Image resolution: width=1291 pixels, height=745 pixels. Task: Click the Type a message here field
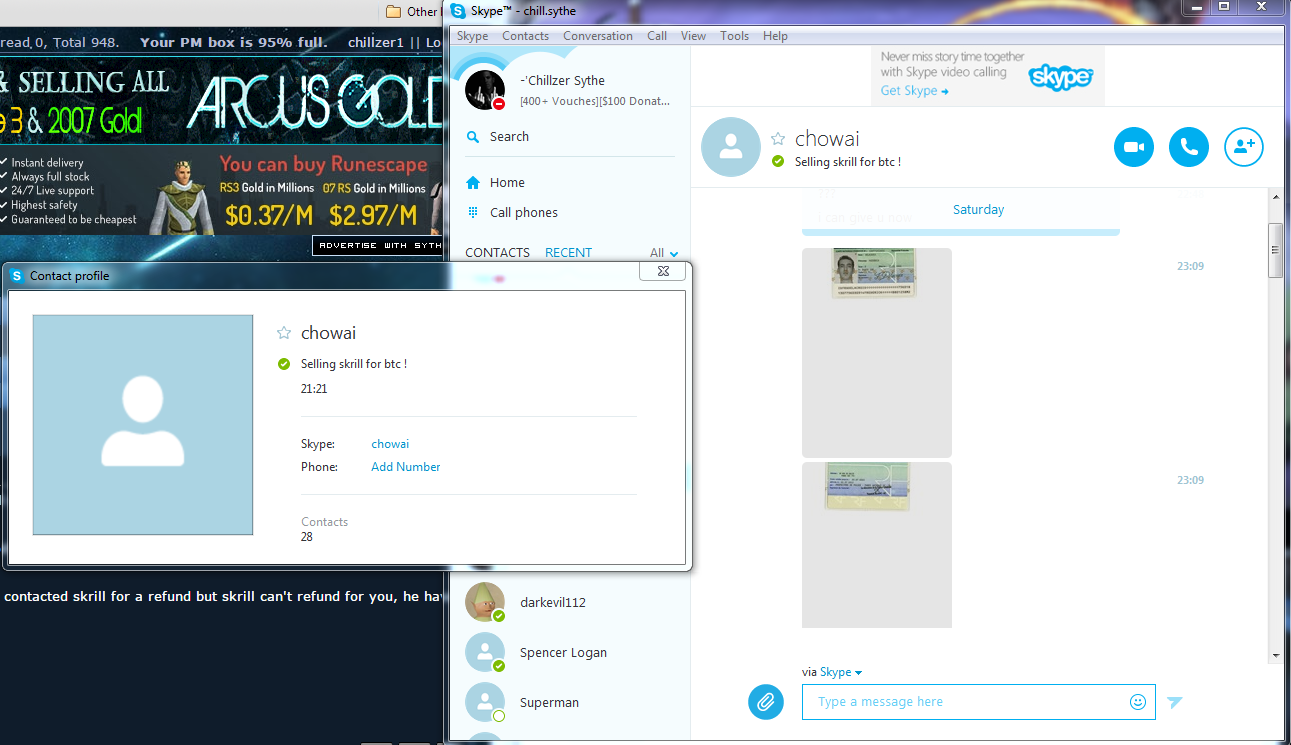coord(978,702)
